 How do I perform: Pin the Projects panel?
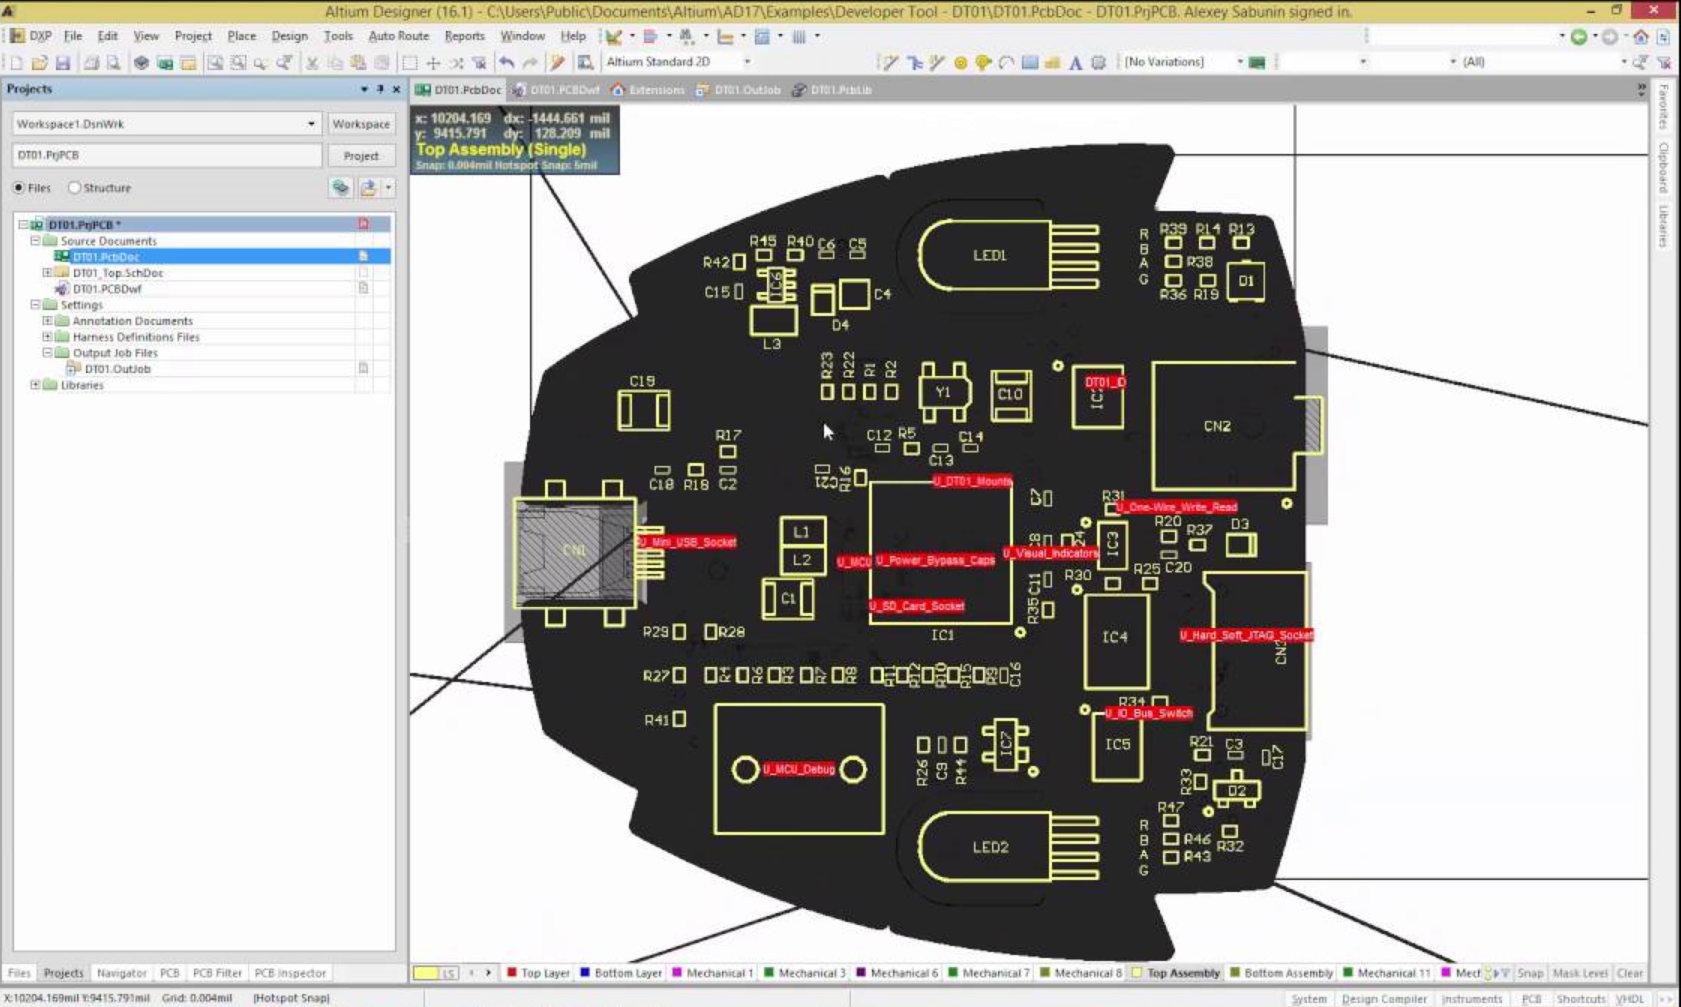(x=380, y=89)
